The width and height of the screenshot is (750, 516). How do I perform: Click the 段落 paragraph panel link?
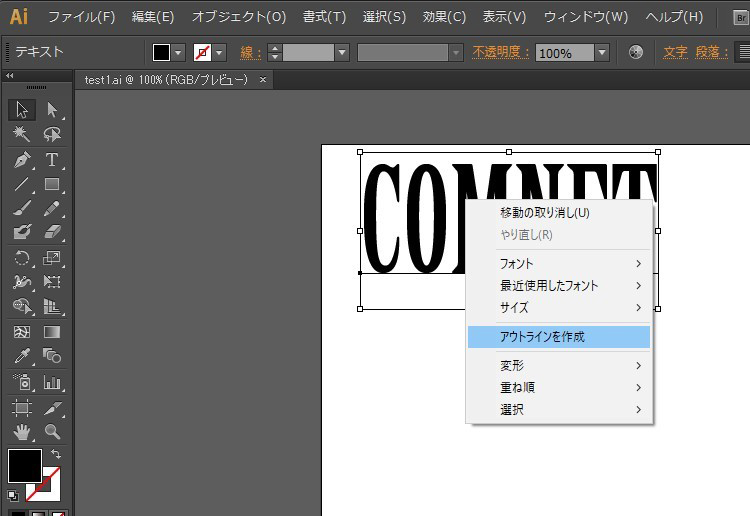[711, 52]
